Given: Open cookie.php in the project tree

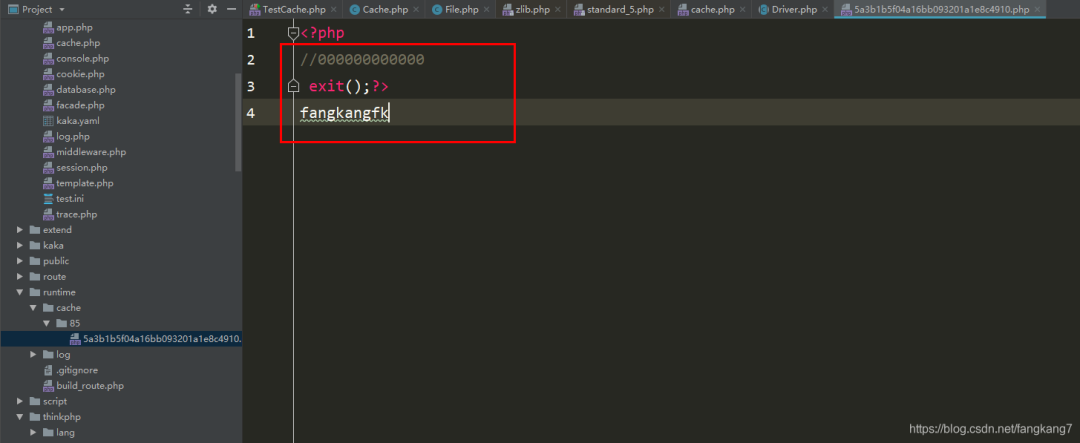Looking at the screenshot, I should (81, 74).
